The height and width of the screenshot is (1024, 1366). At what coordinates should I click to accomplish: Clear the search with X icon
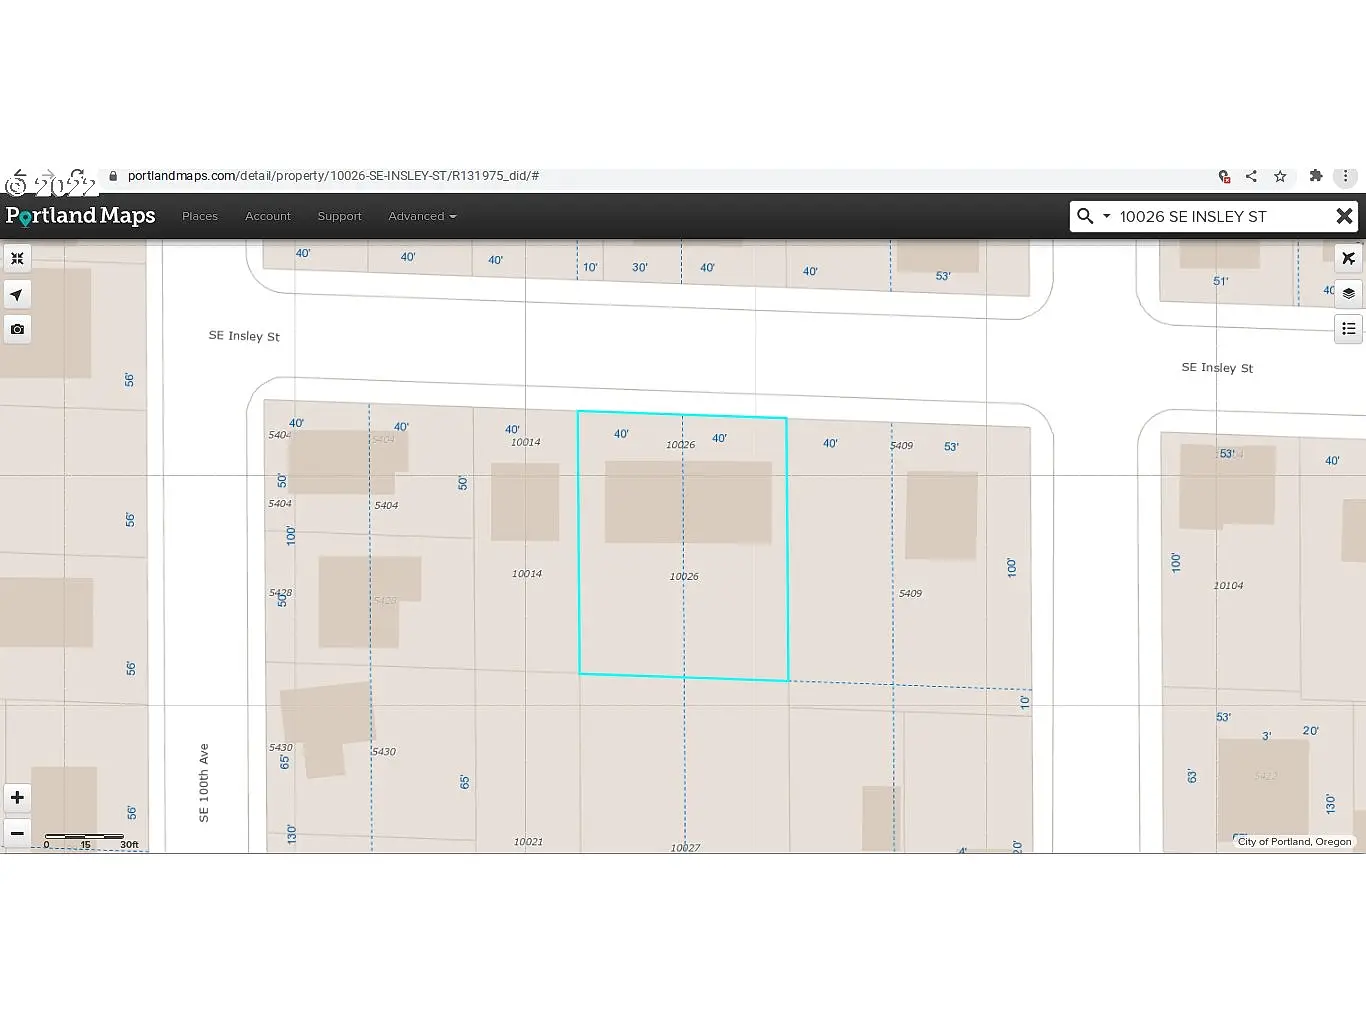pos(1344,216)
